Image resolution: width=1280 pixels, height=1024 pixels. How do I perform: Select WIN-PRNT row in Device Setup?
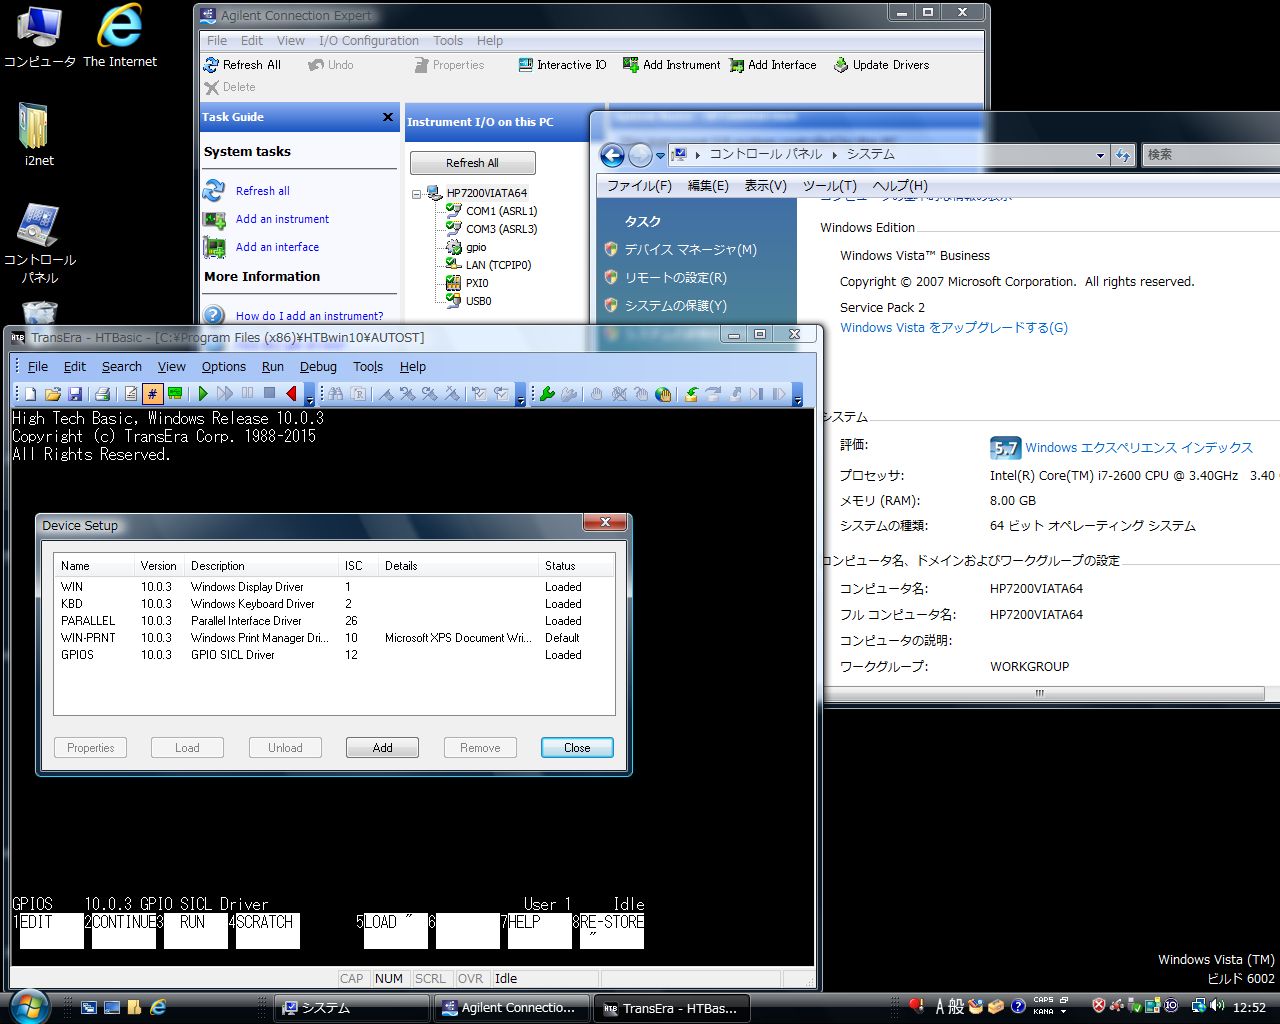[333, 638]
